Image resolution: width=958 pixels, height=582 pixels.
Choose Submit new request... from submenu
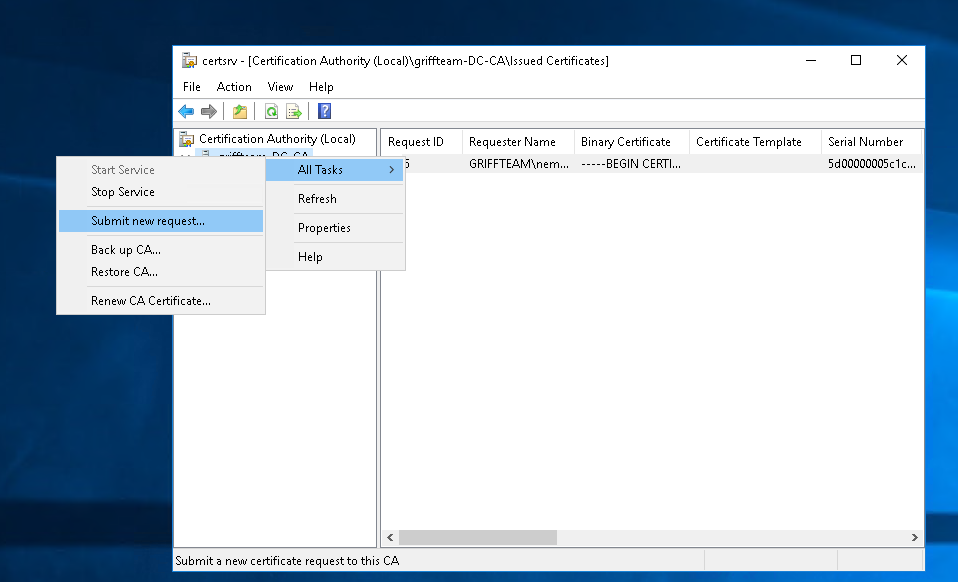point(148,221)
